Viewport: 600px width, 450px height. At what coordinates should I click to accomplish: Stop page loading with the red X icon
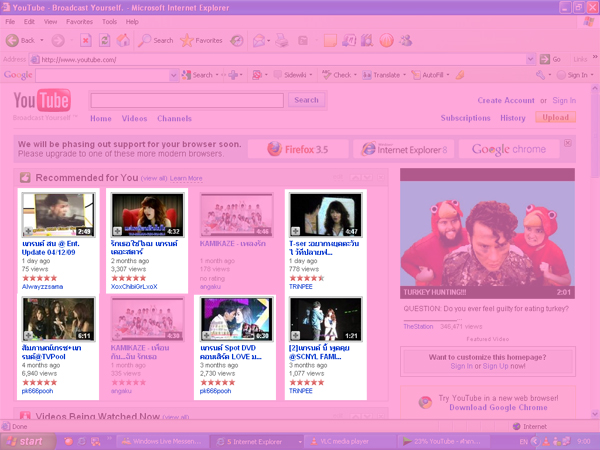tap(86, 41)
